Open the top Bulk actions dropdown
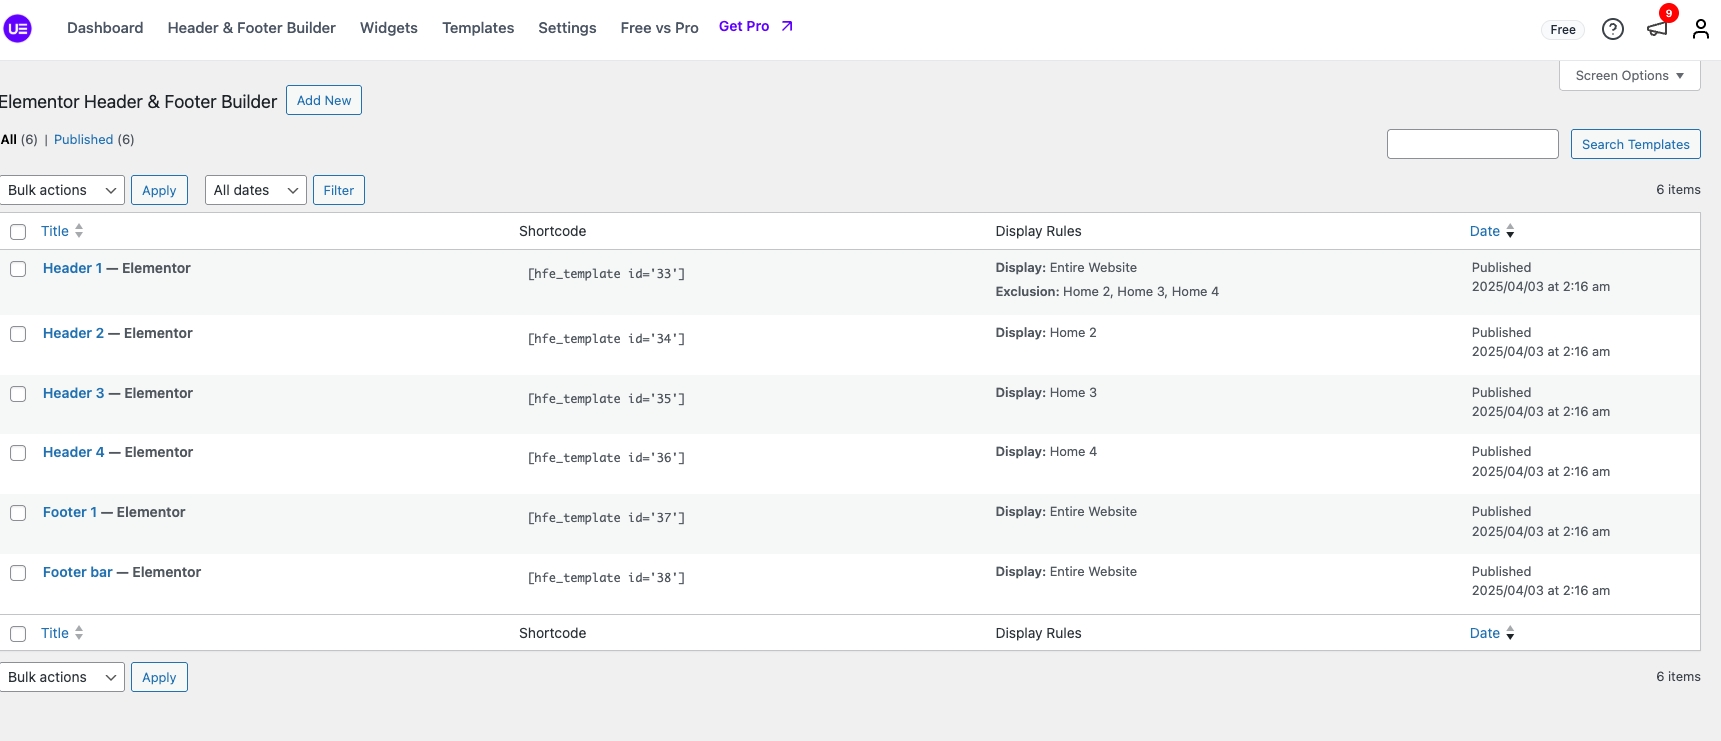Image resolution: width=1721 pixels, height=741 pixels. pos(62,190)
